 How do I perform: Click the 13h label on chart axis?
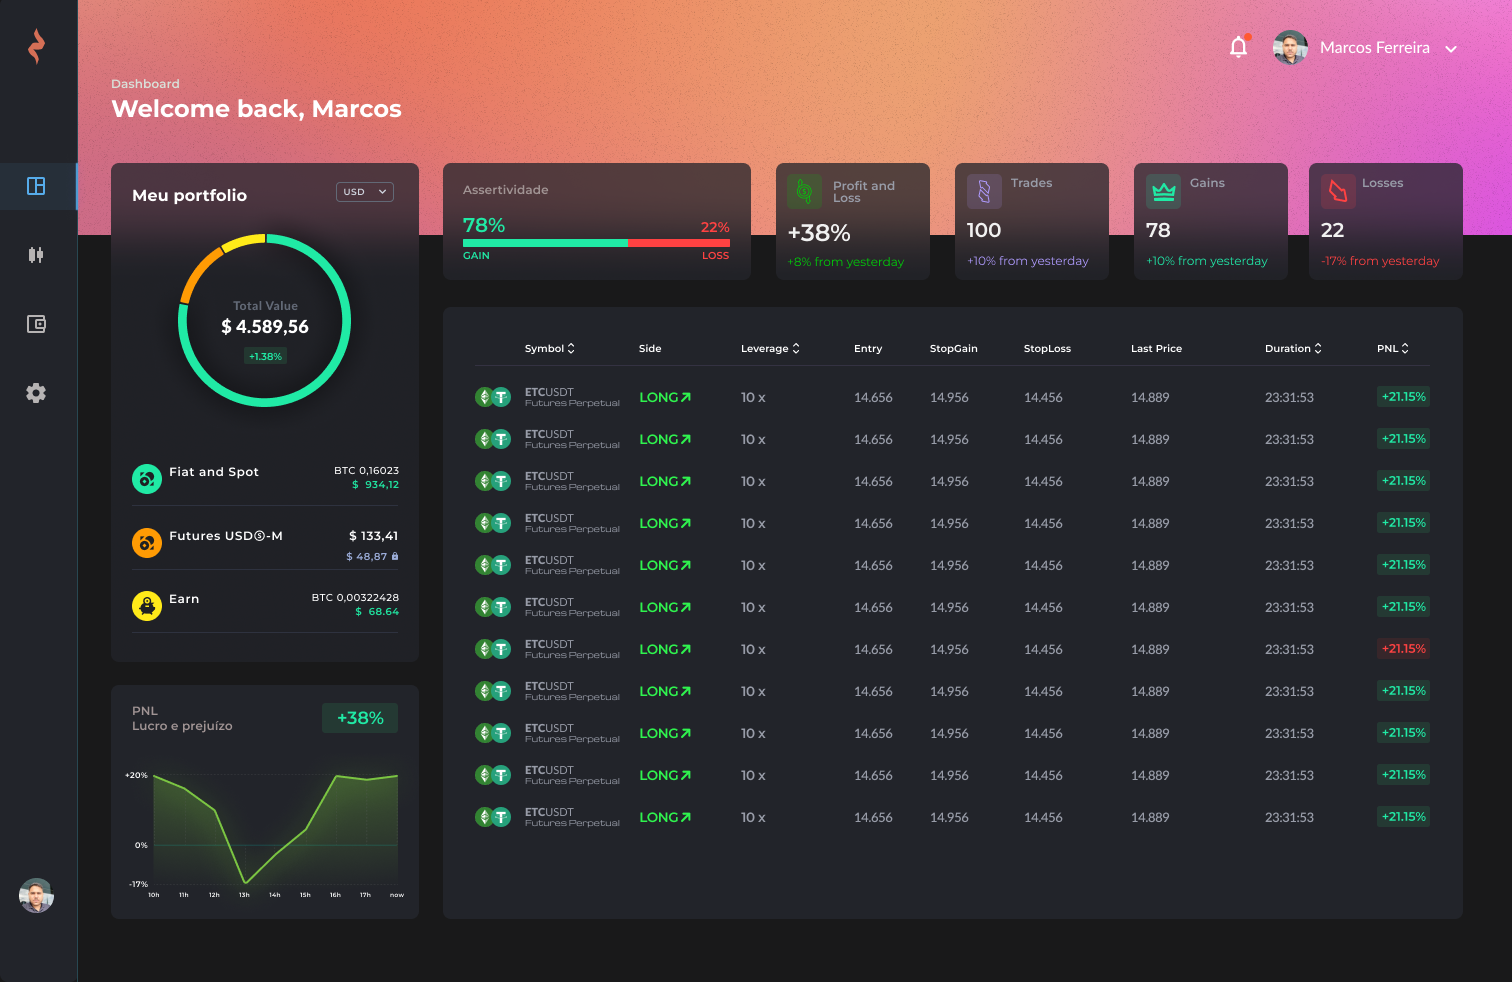click(x=244, y=895)
